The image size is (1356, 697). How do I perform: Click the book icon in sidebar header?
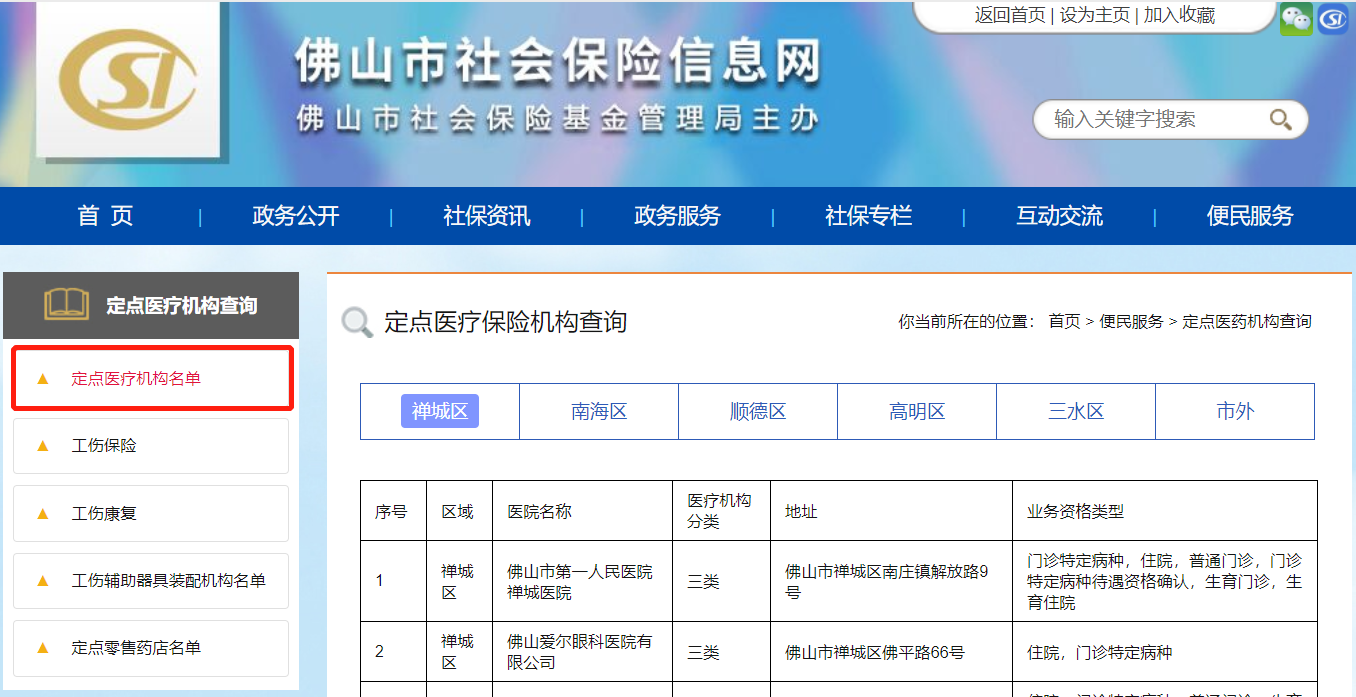[x=67, y=305]
